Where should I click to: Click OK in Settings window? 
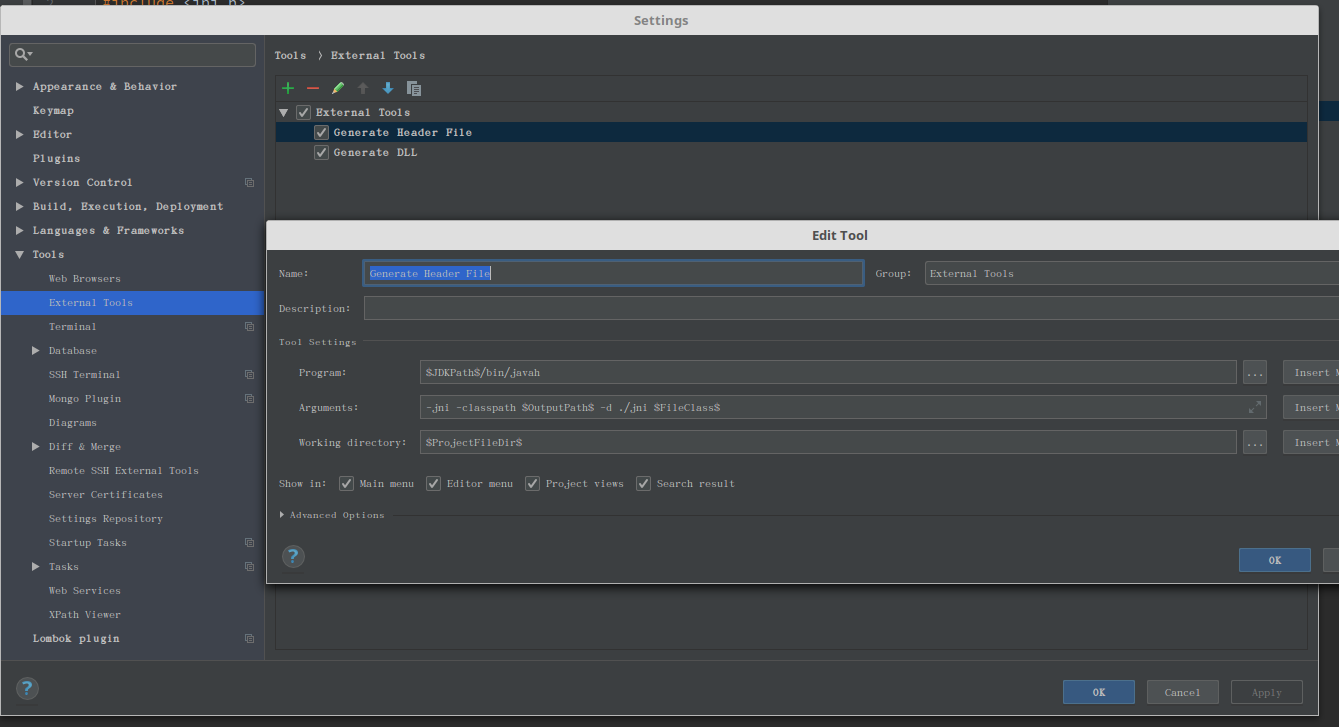tap(1099, 692)
